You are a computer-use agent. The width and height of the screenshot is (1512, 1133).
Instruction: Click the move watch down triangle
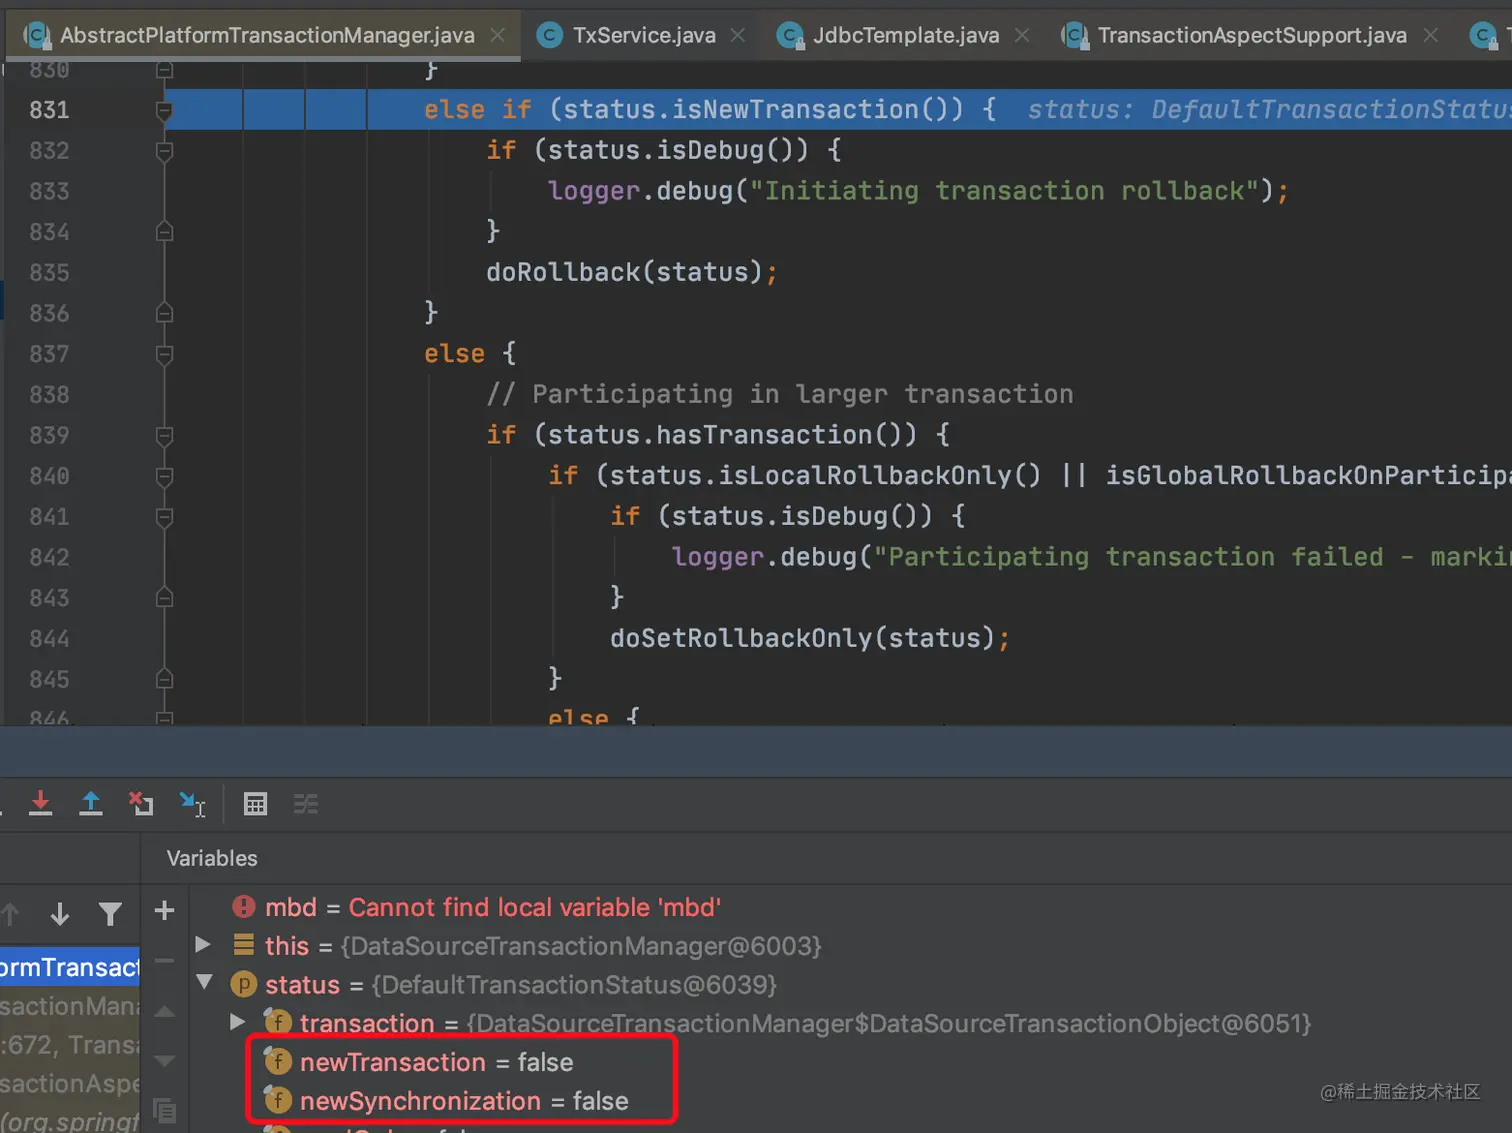(x=165, y=1060)
